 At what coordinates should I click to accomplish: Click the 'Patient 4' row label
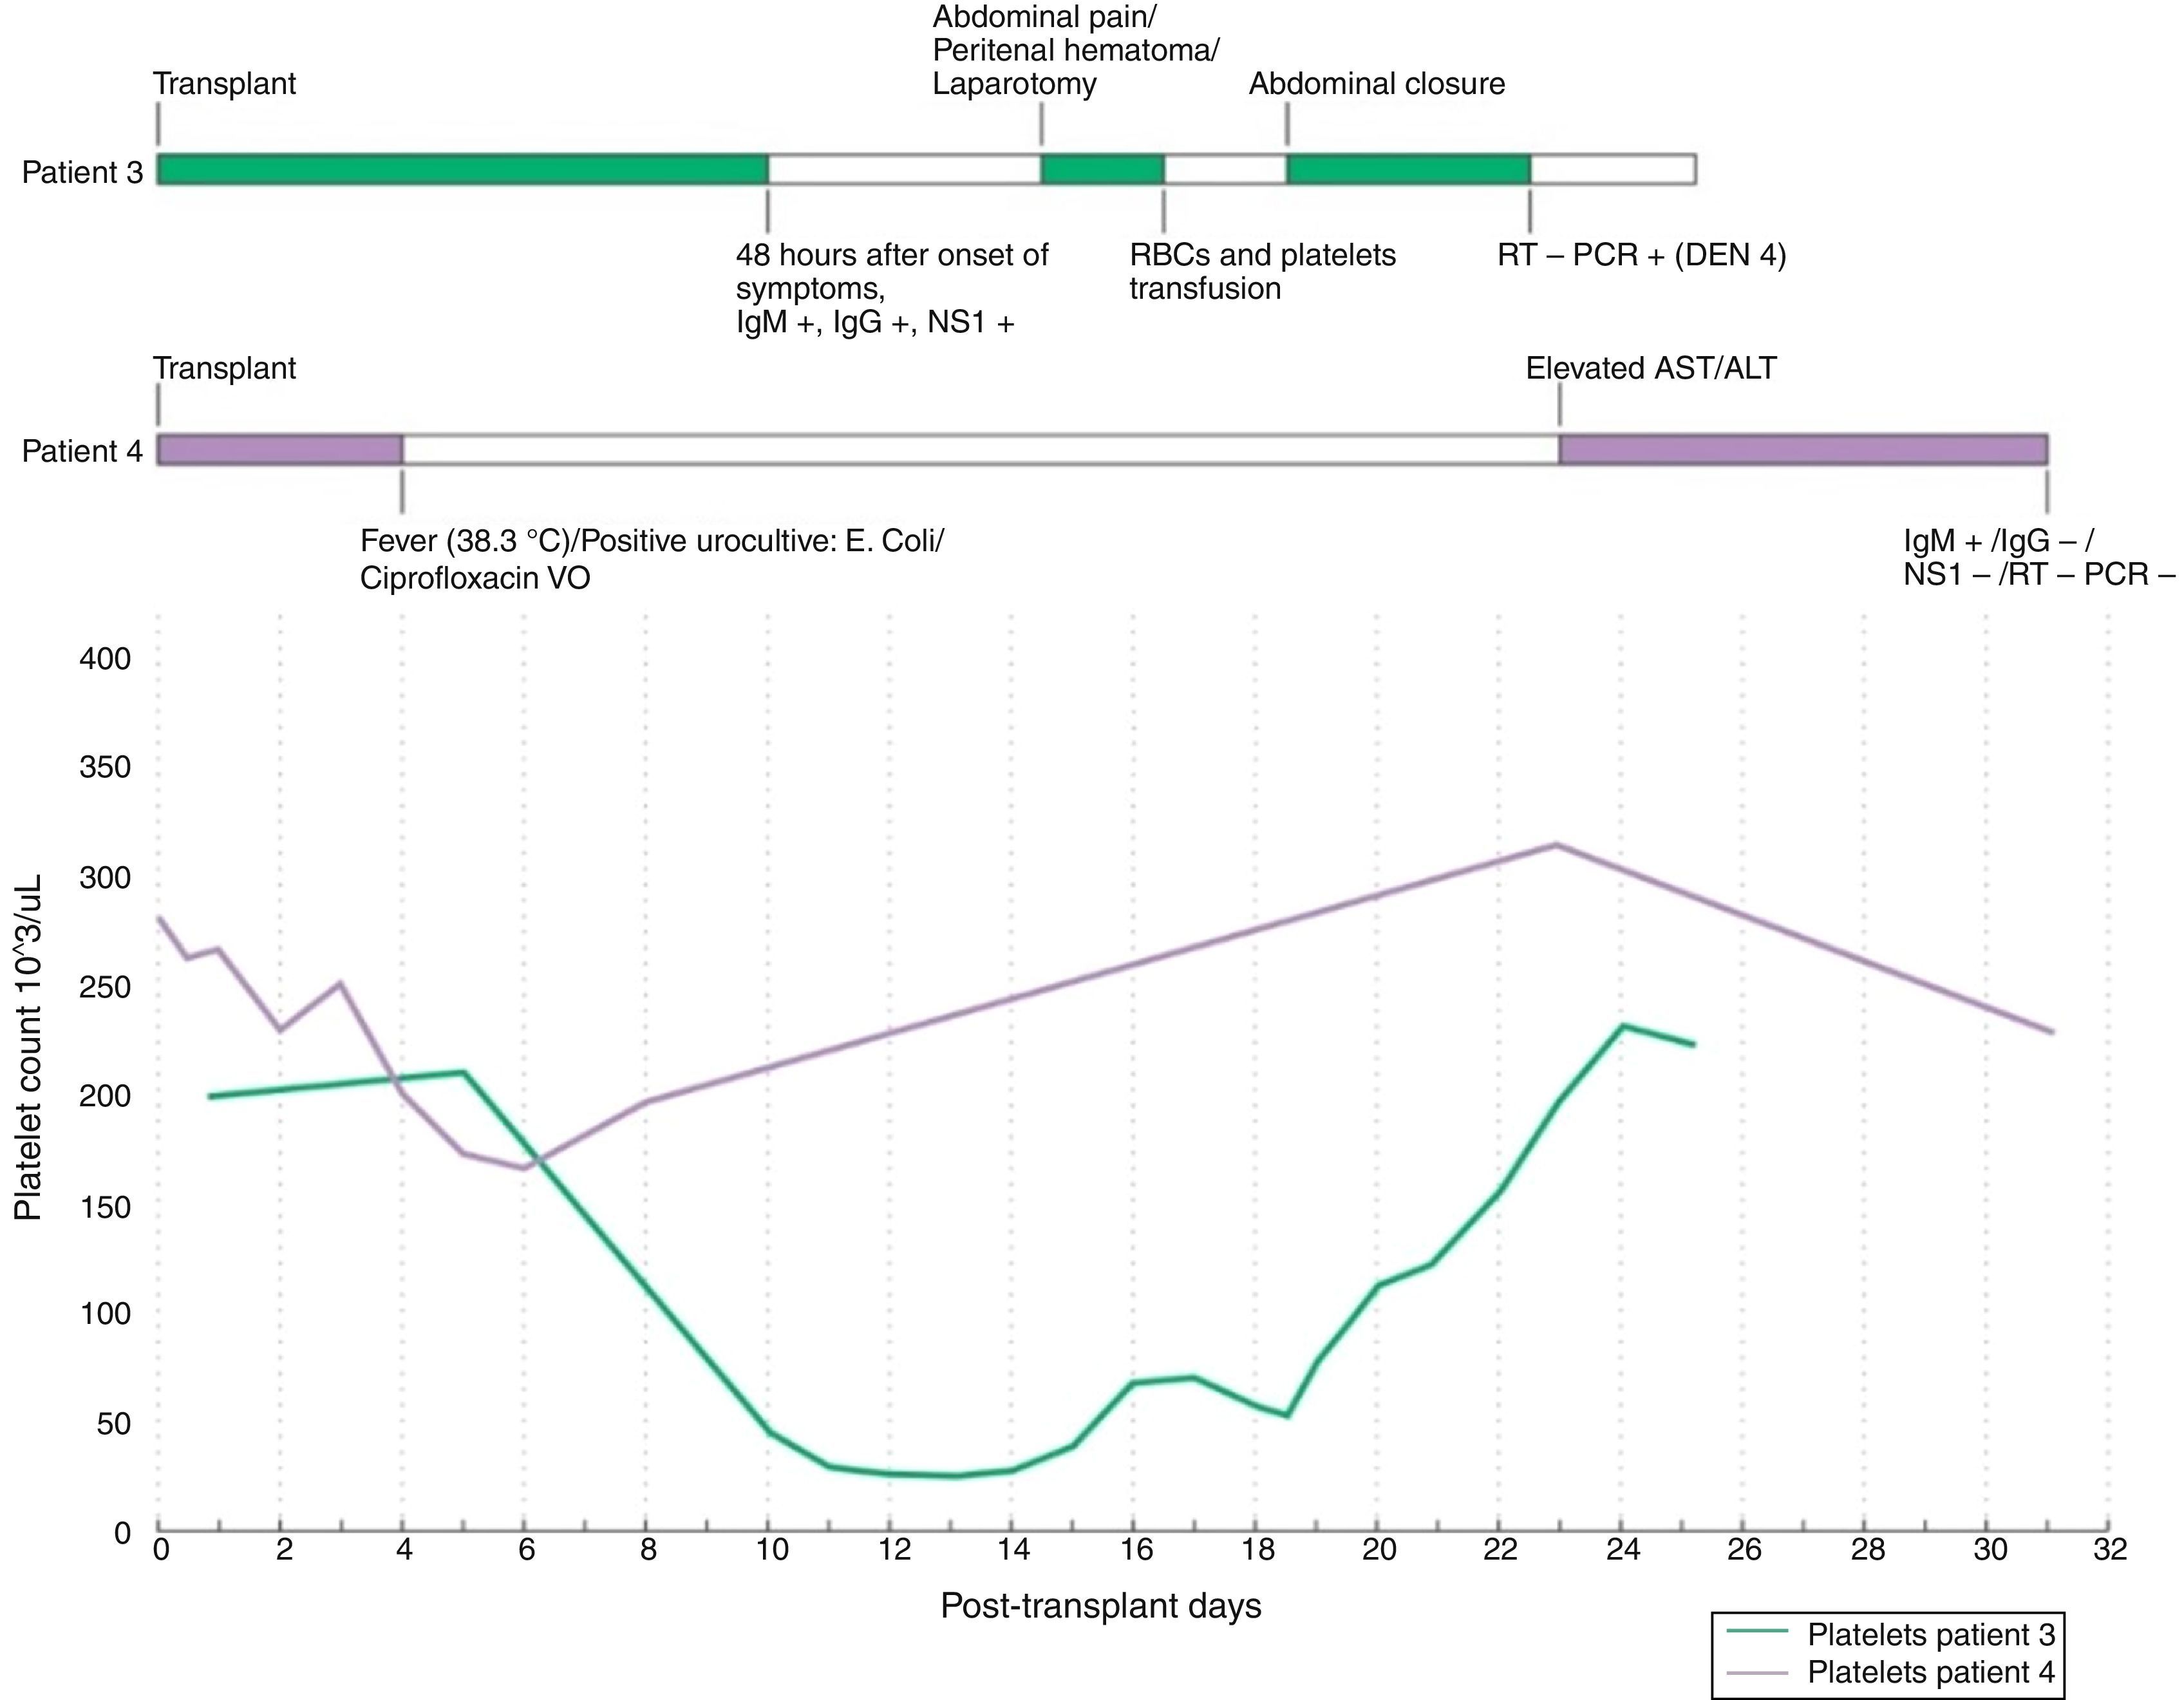pos(83,452)
